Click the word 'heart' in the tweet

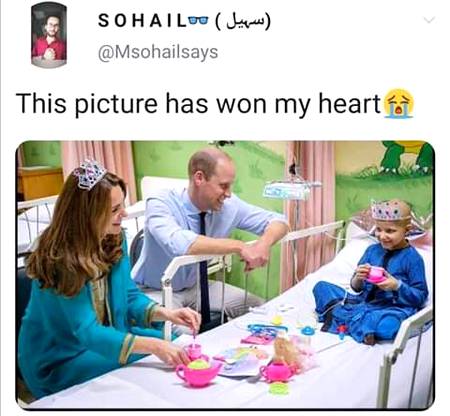349,103
